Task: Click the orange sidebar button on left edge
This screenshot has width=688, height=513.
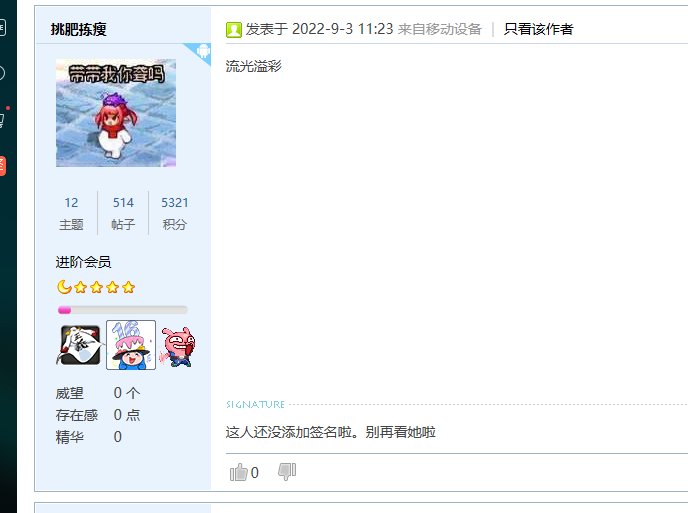Action: [3, 166]
